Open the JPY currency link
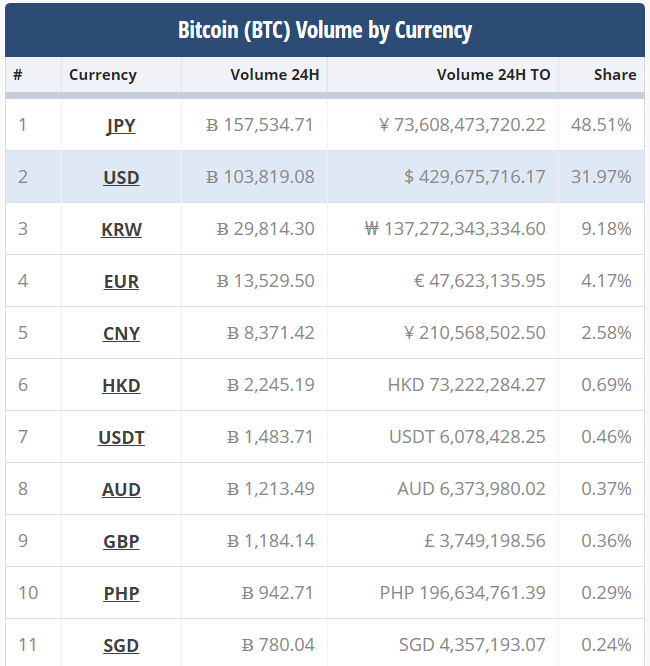This screenshot has width=650, height=666. (x=121, y=126)
